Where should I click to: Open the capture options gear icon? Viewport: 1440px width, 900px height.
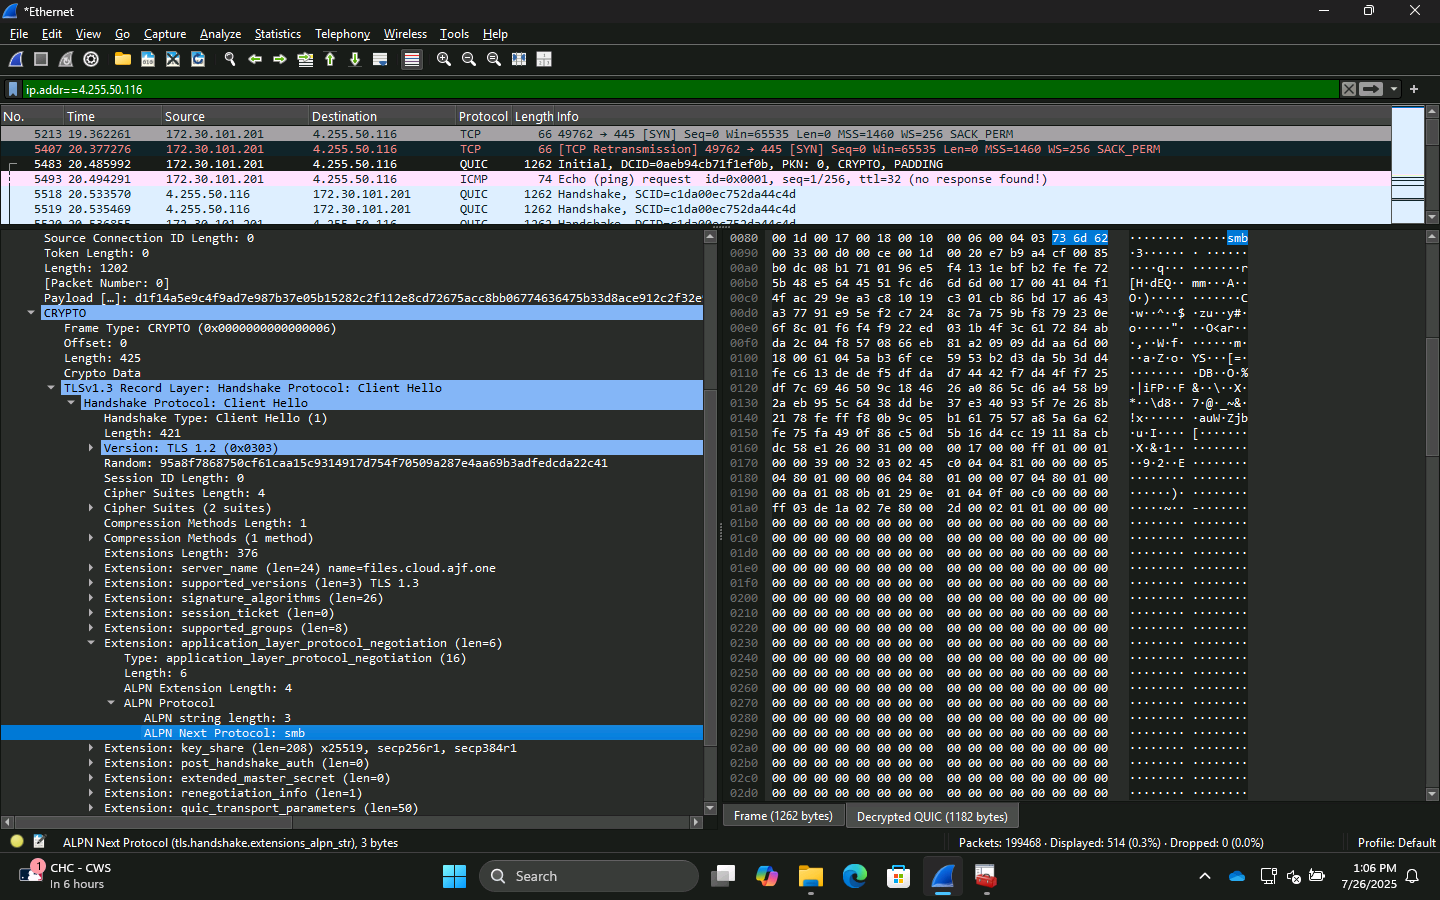[91, 59]
